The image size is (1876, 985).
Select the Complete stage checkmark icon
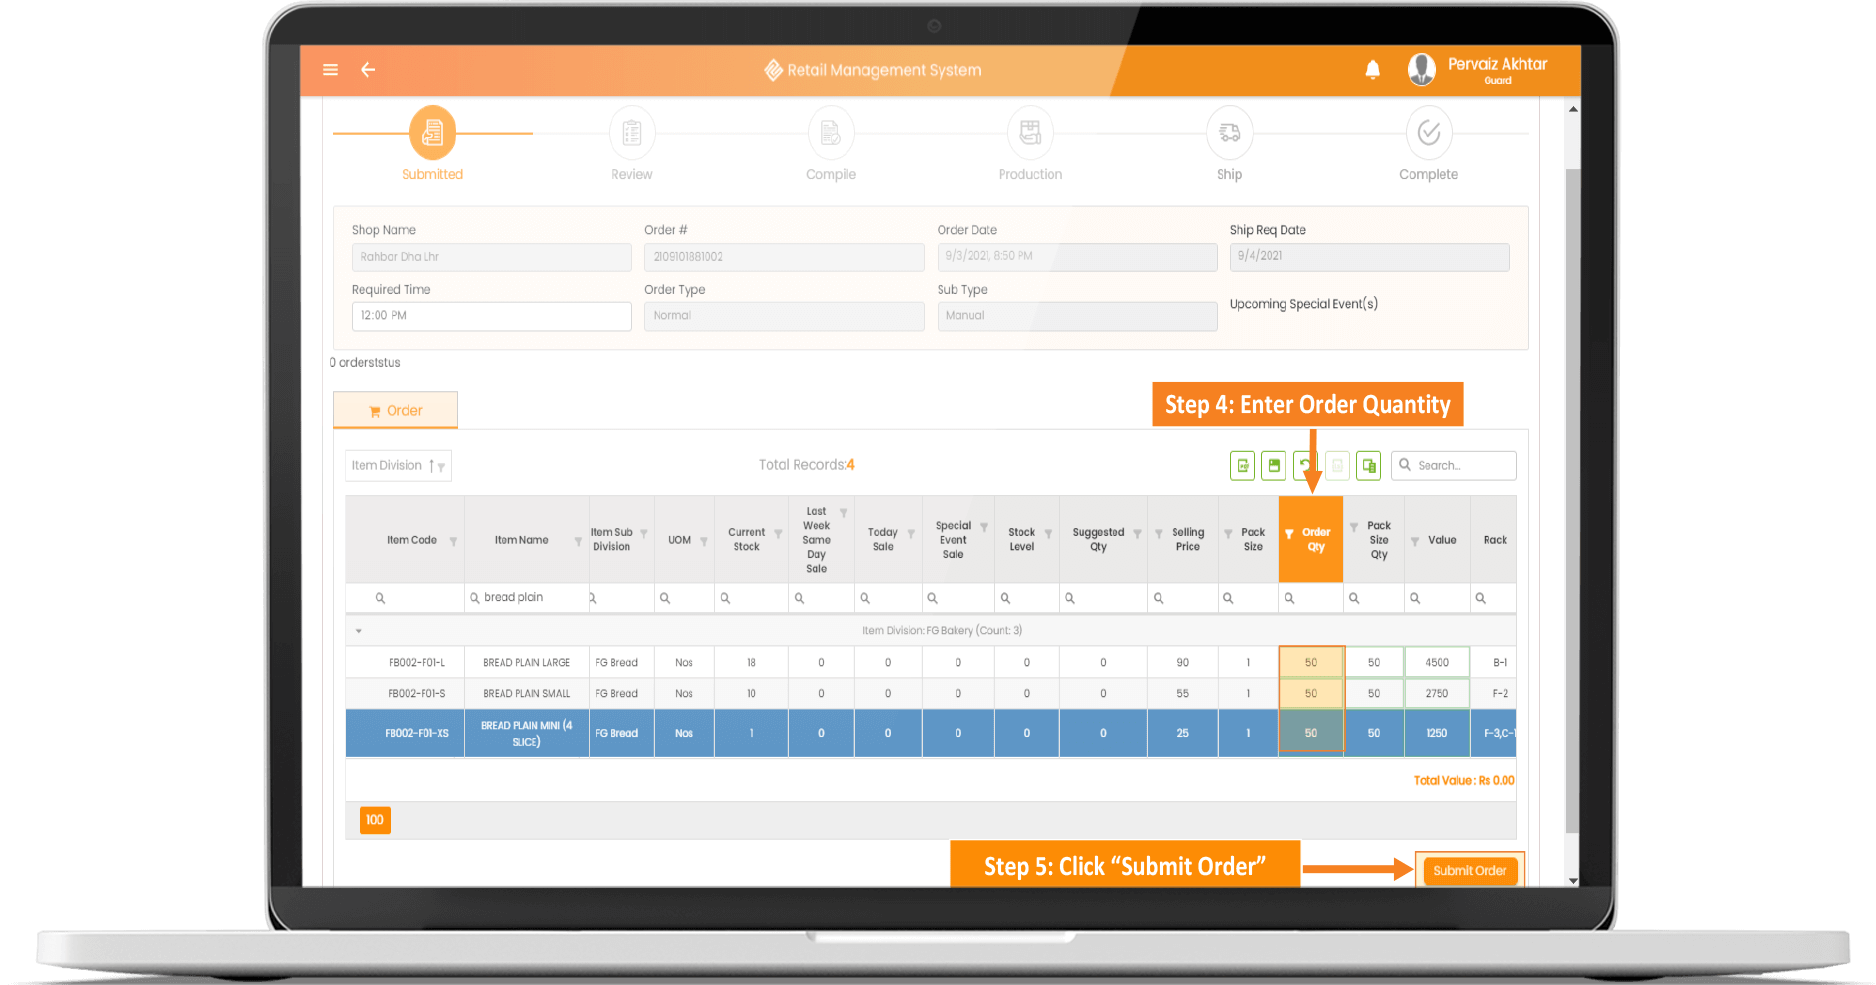tap(1429, 132)
